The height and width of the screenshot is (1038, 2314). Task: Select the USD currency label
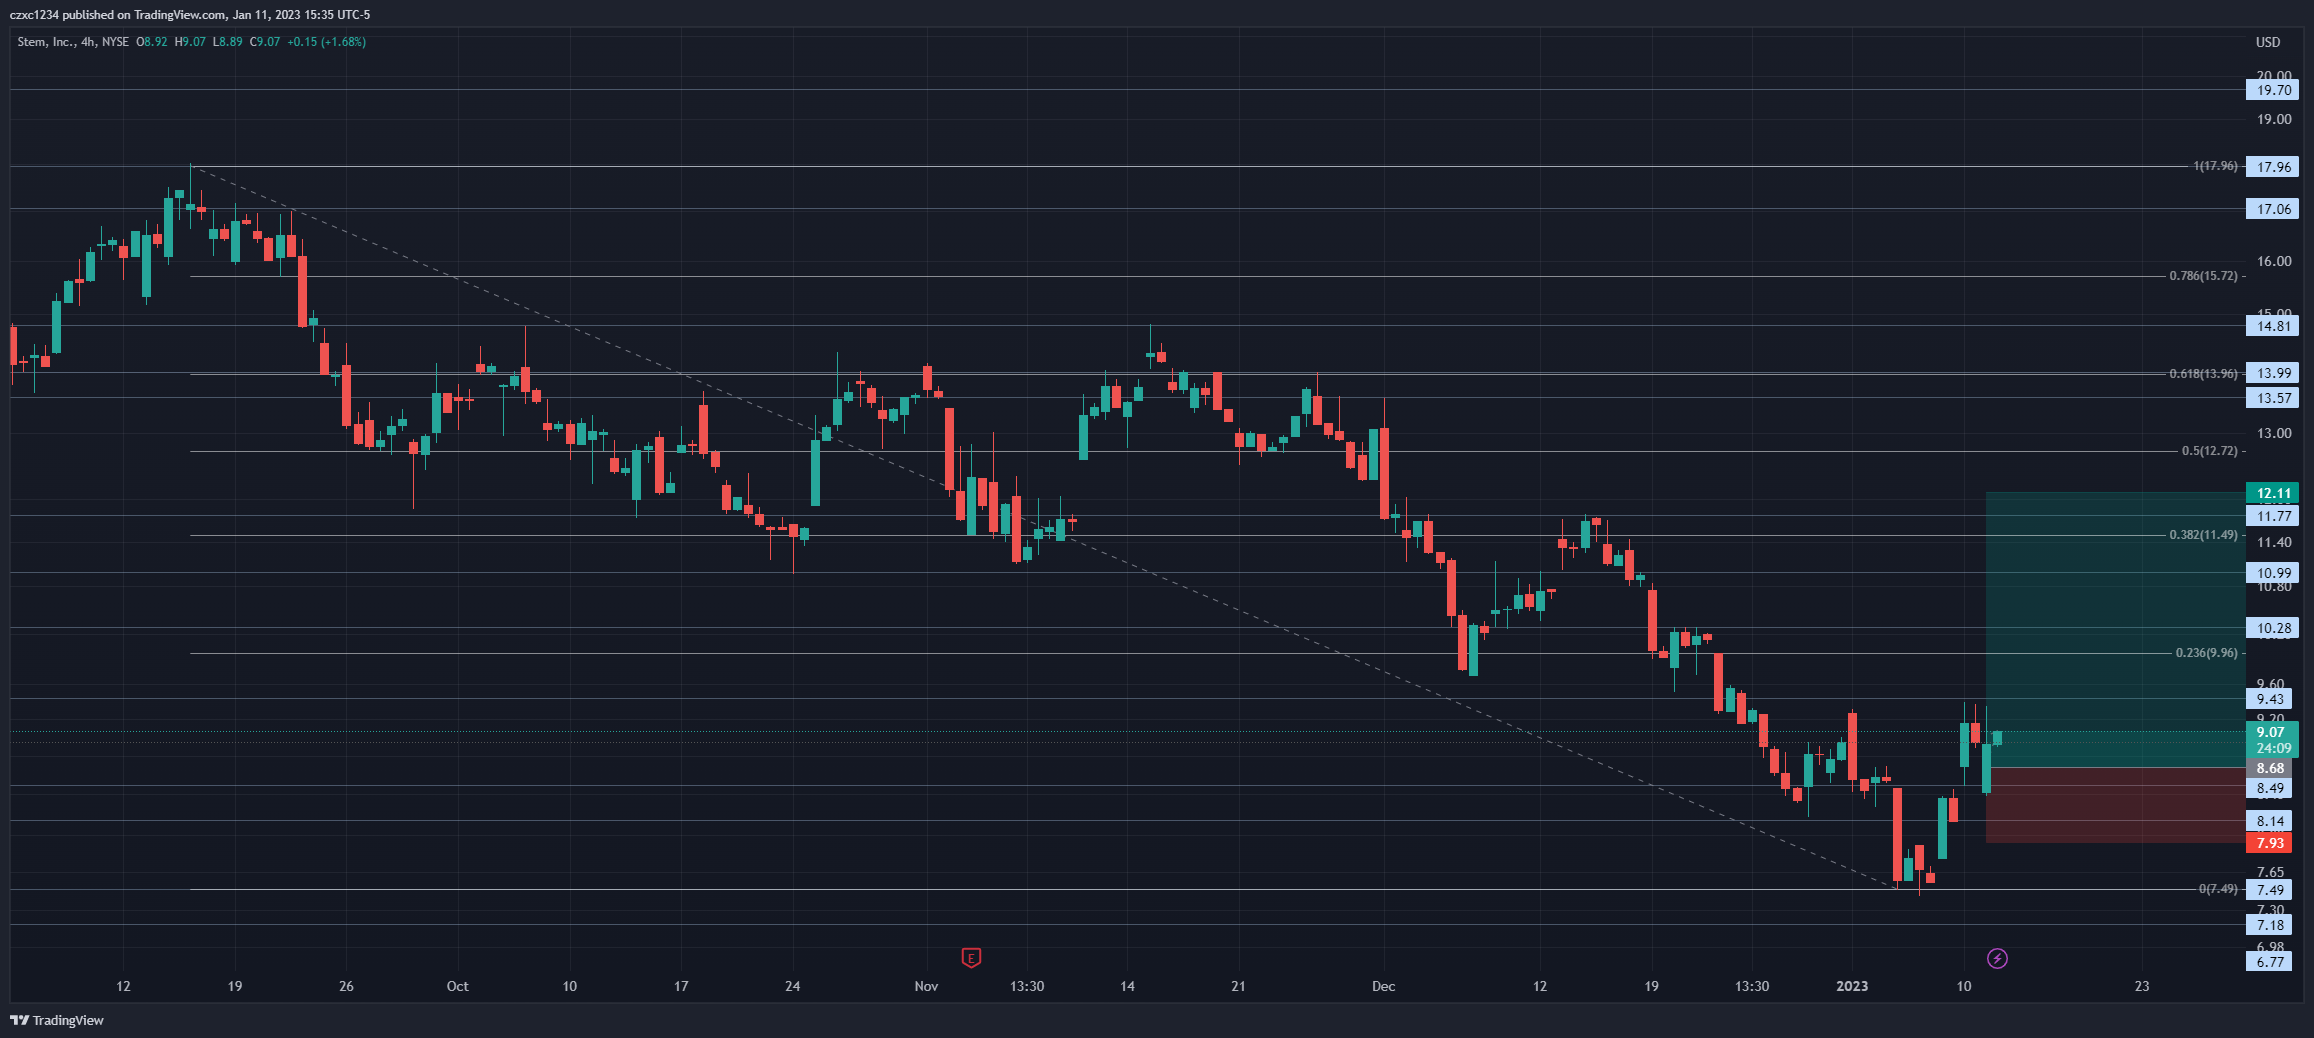(x=2268, y=42)
